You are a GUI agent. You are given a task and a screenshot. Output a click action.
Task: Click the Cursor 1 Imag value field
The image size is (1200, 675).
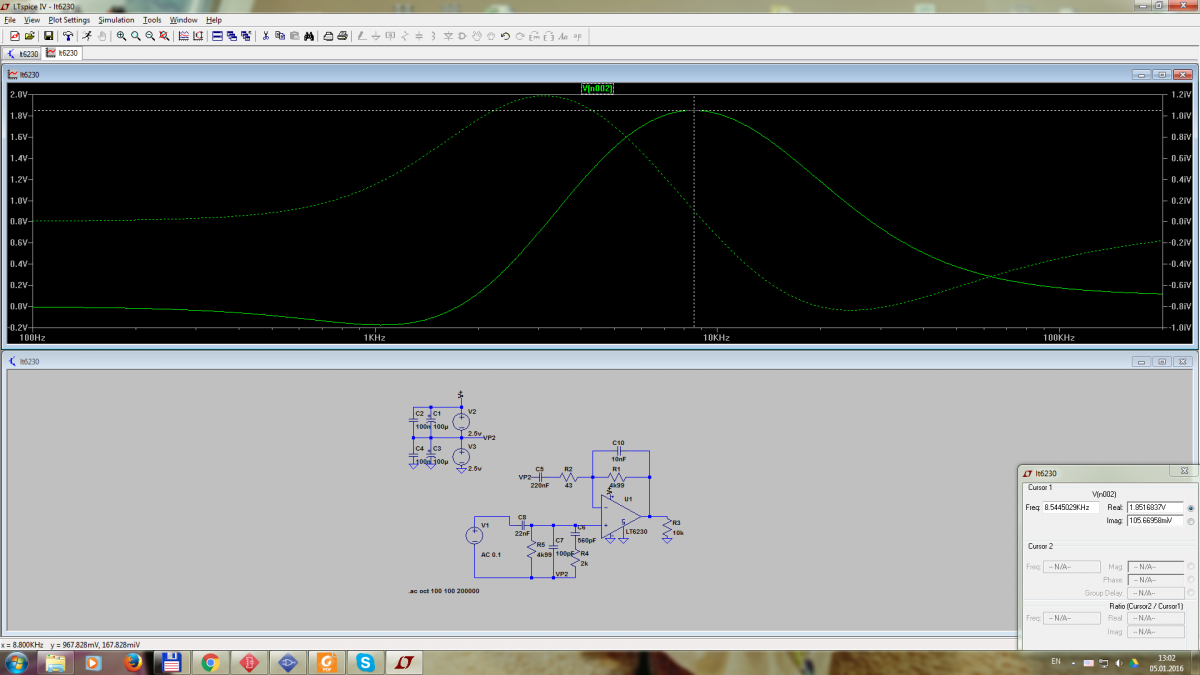tap(1155, 521)
